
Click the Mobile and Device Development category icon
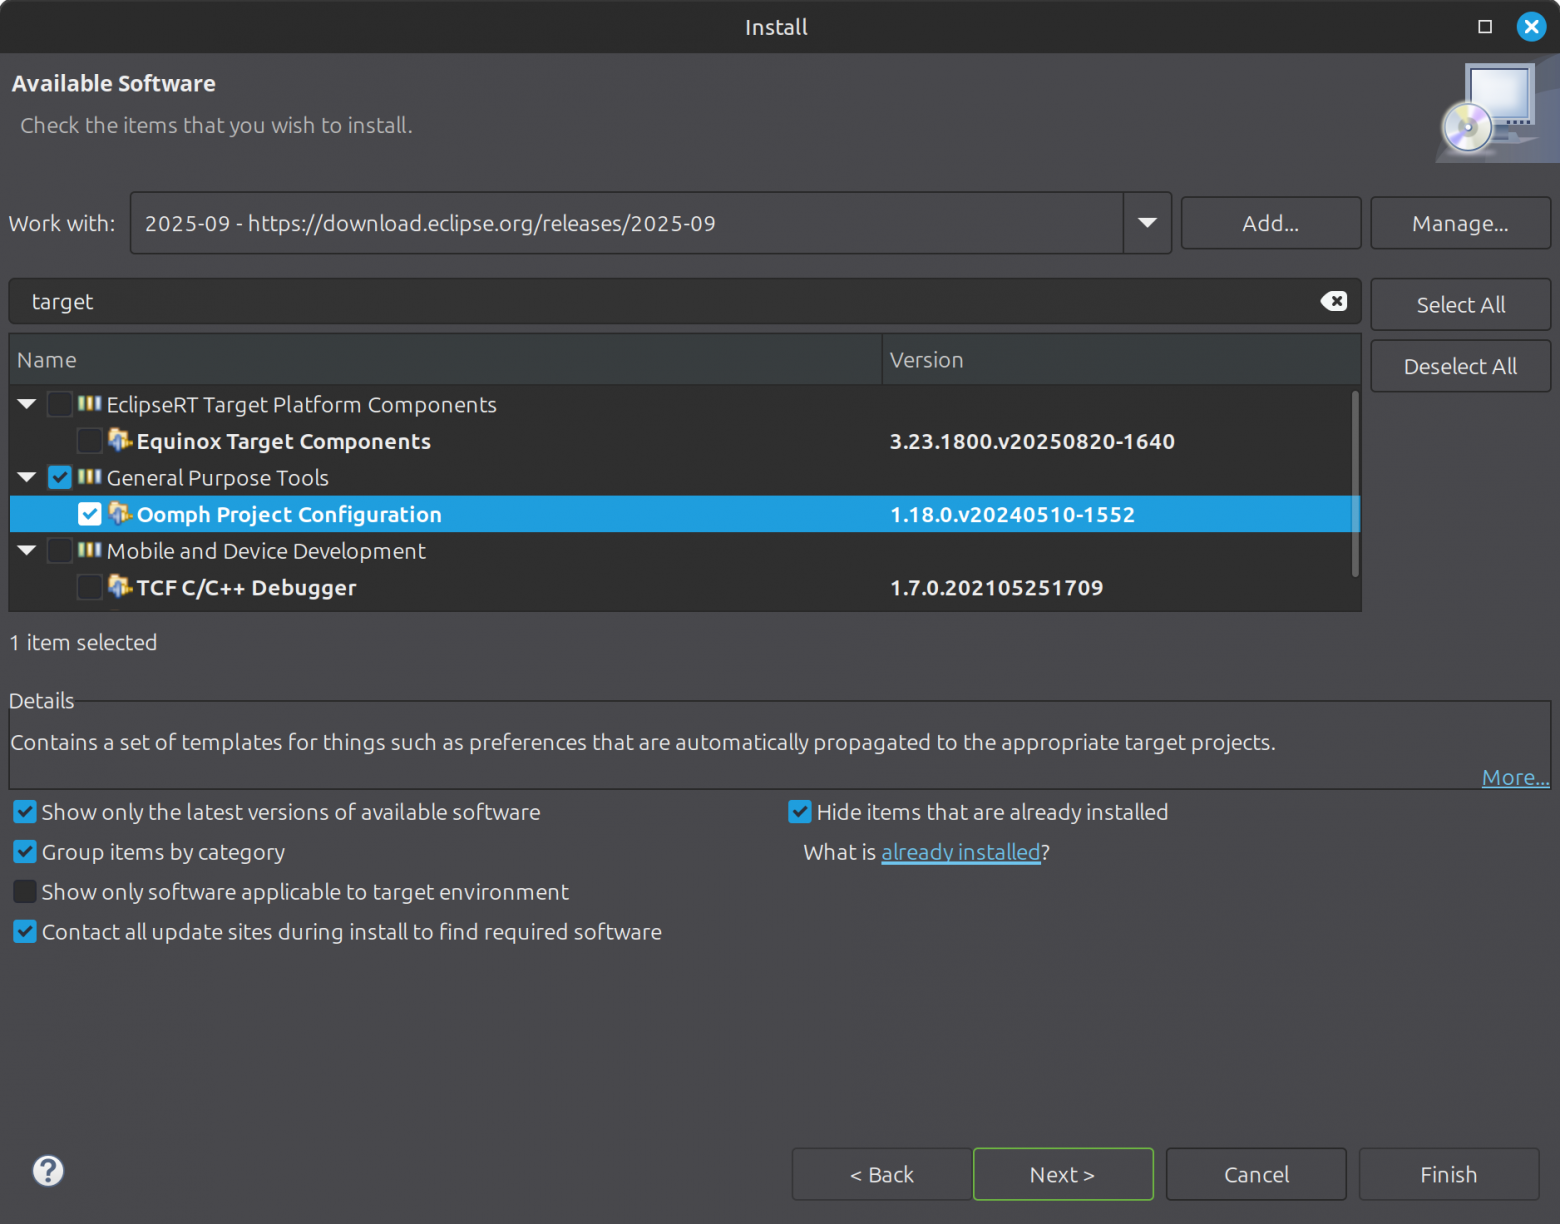pyautogui.click(x=90, y=550)
